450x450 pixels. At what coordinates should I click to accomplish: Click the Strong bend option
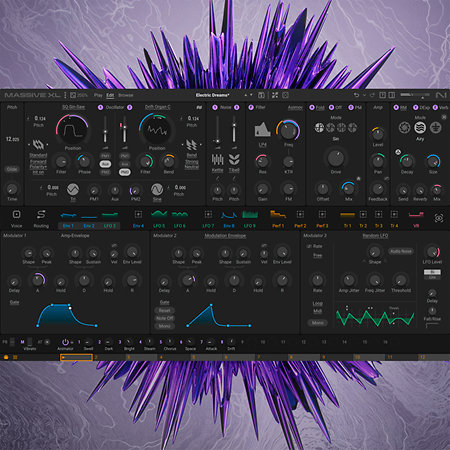point(192,161)
